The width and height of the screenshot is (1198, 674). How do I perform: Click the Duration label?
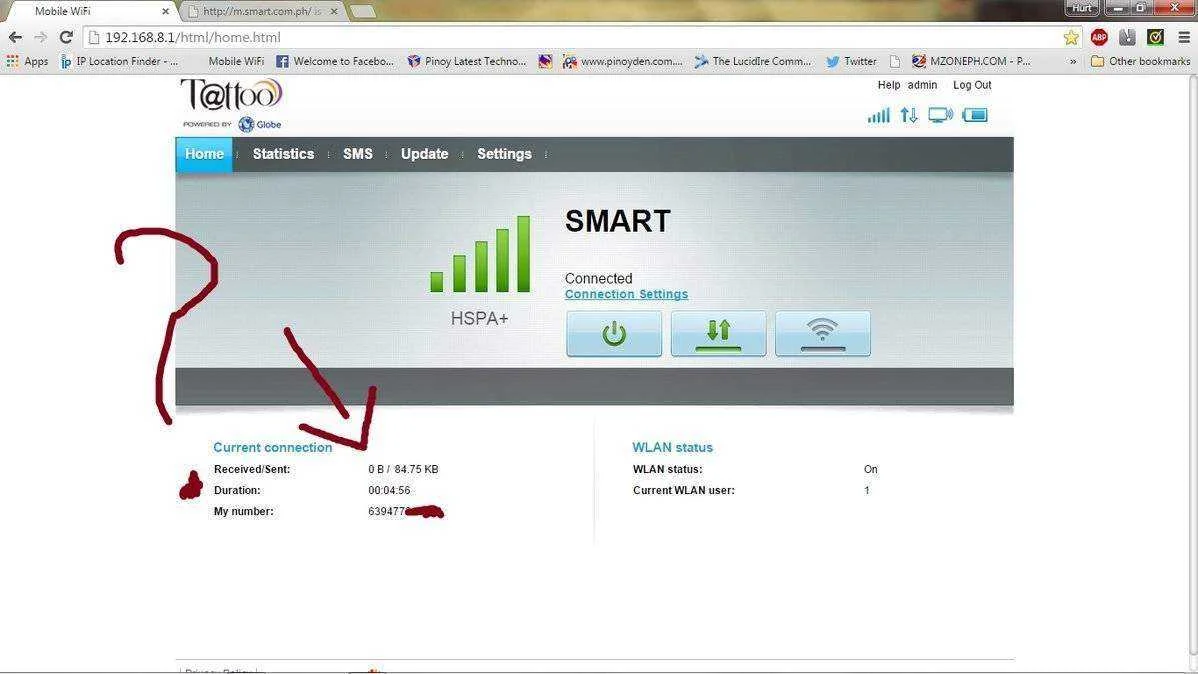coord(237,491)
